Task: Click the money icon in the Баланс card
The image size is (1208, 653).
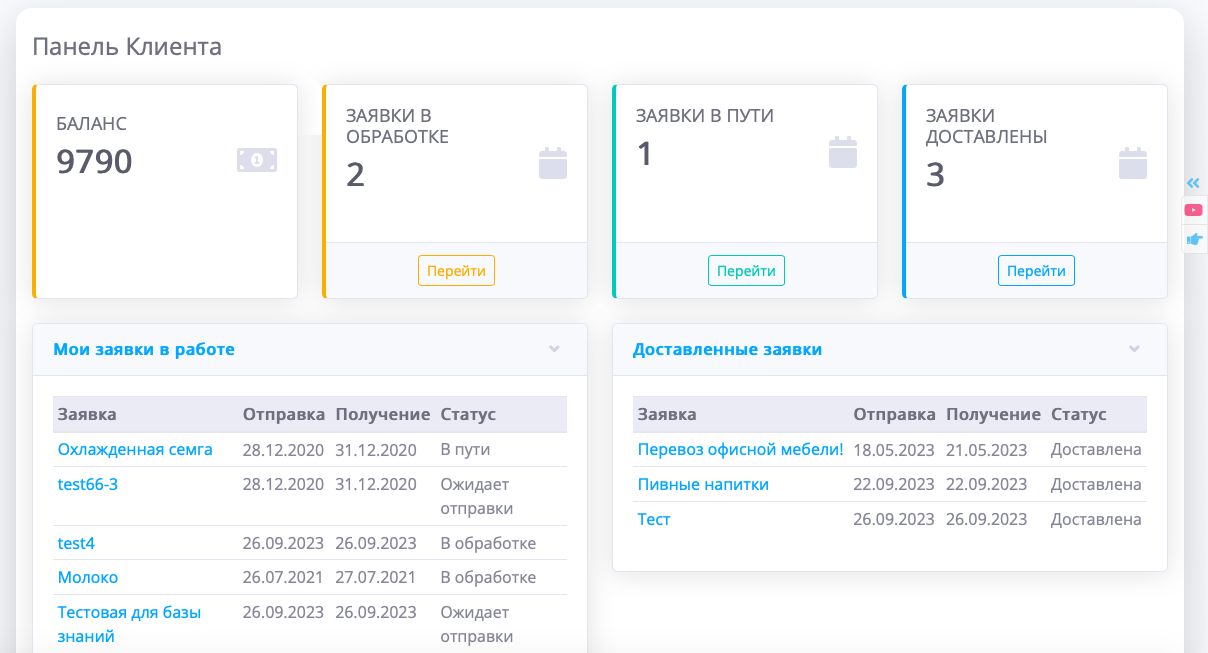Action: 257,159
